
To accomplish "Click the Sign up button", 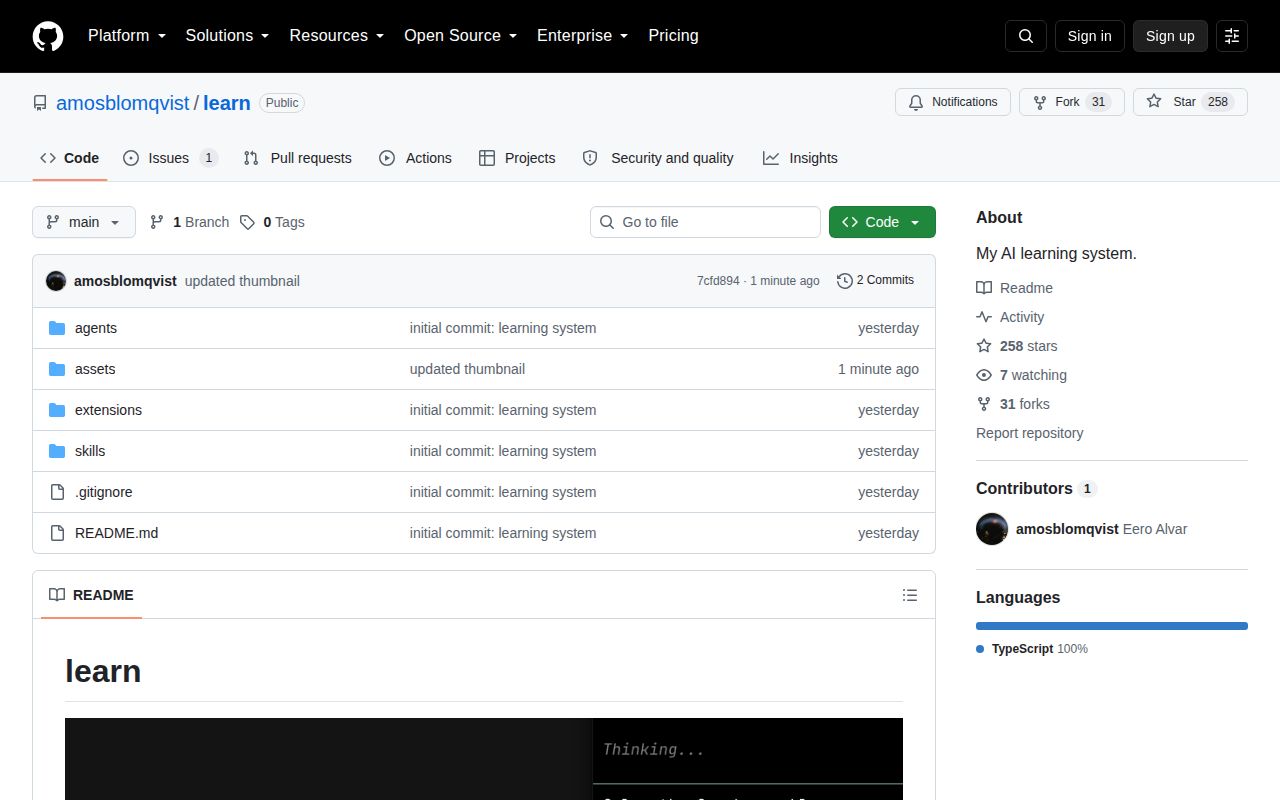I will (1170, 36).
